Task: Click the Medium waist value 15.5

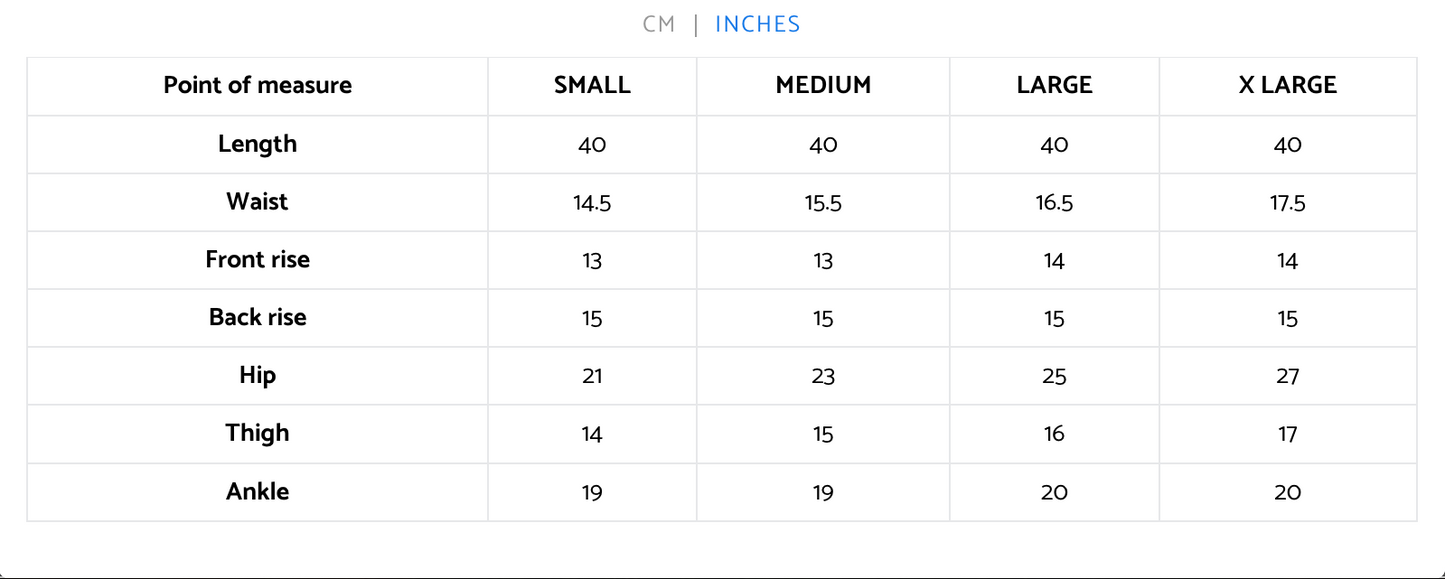Action: [823, 204]
